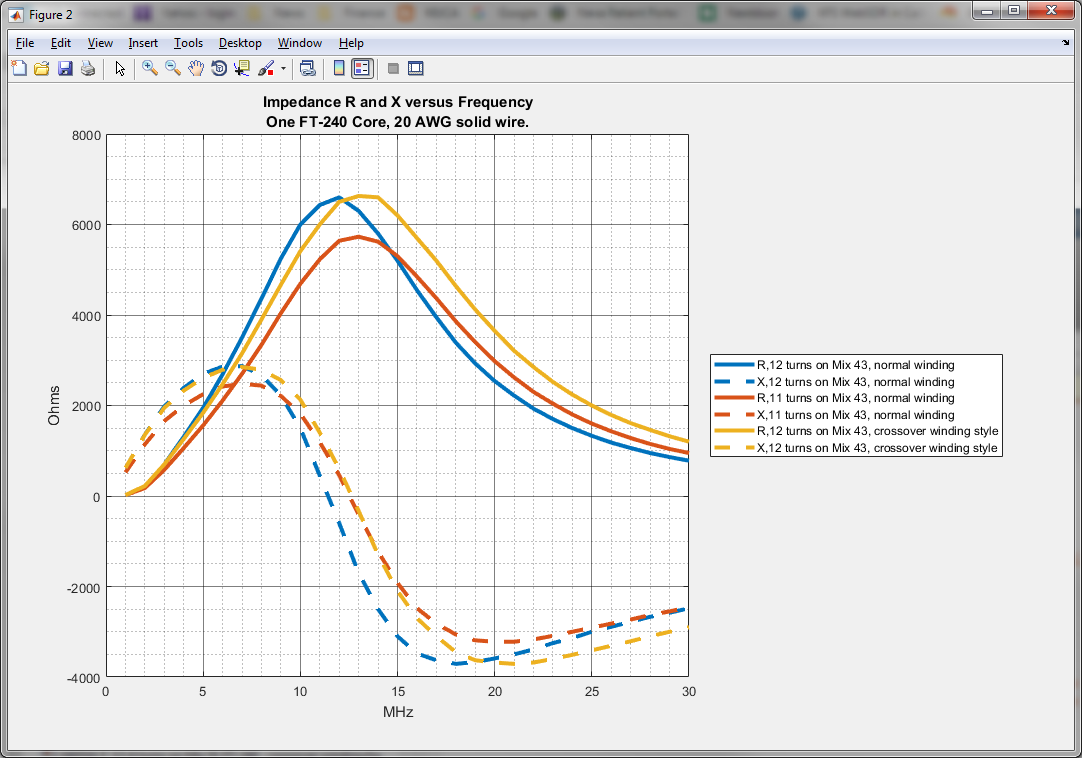1082x758 pixels.
Task: Open the Desktop menu
Action: (x=240, y=43)
